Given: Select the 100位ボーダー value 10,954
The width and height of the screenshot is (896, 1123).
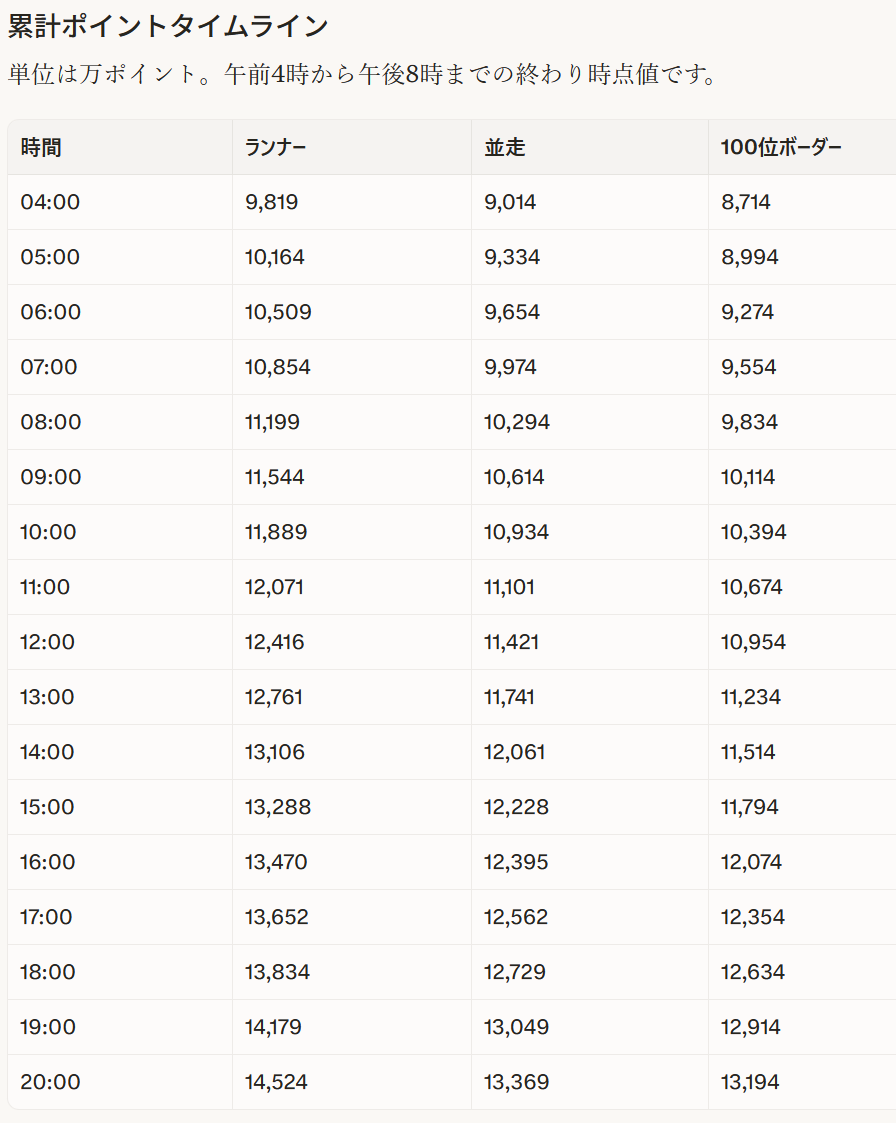Looking at the screenshot, I should click(753, 643).
